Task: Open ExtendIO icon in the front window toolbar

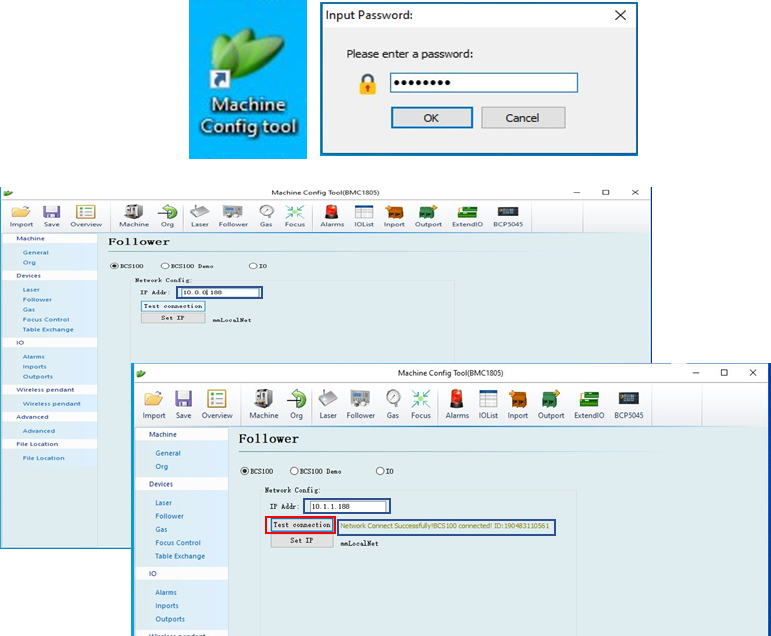Action: [x=589, y=405]
